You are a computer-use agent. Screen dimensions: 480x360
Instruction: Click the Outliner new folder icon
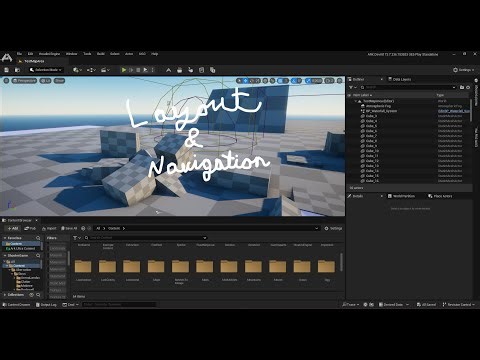pos(462,87)
